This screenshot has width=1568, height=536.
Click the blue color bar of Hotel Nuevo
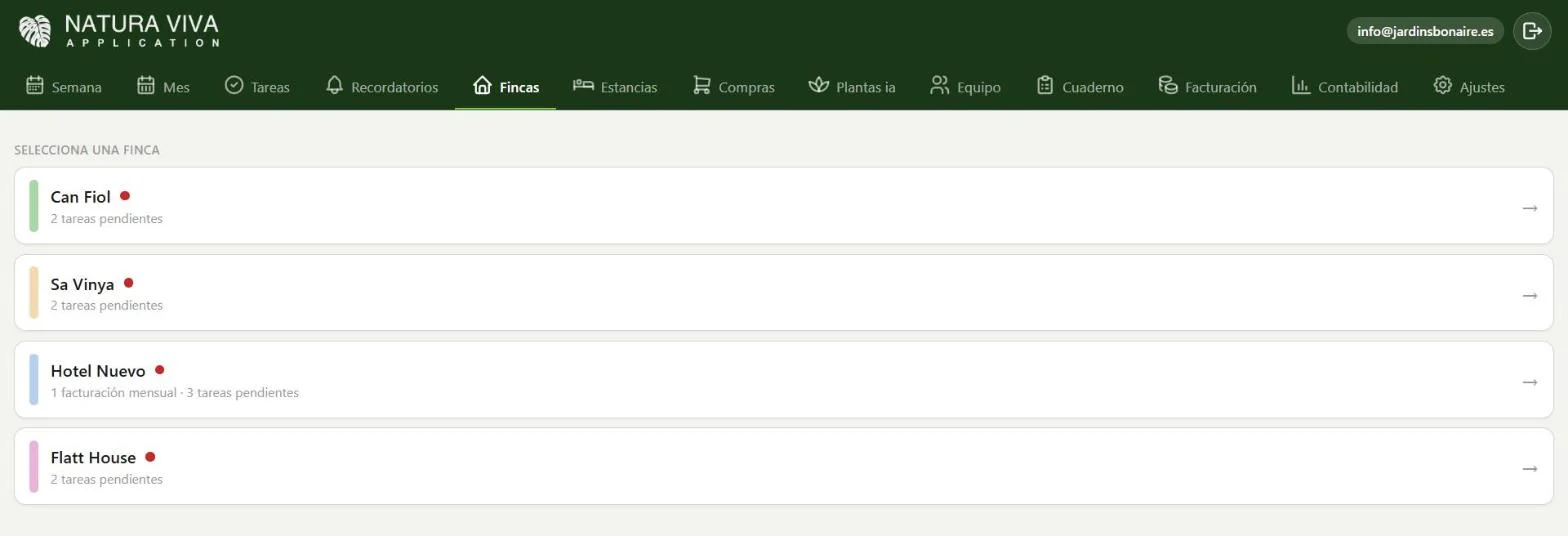tap(34, 379)
